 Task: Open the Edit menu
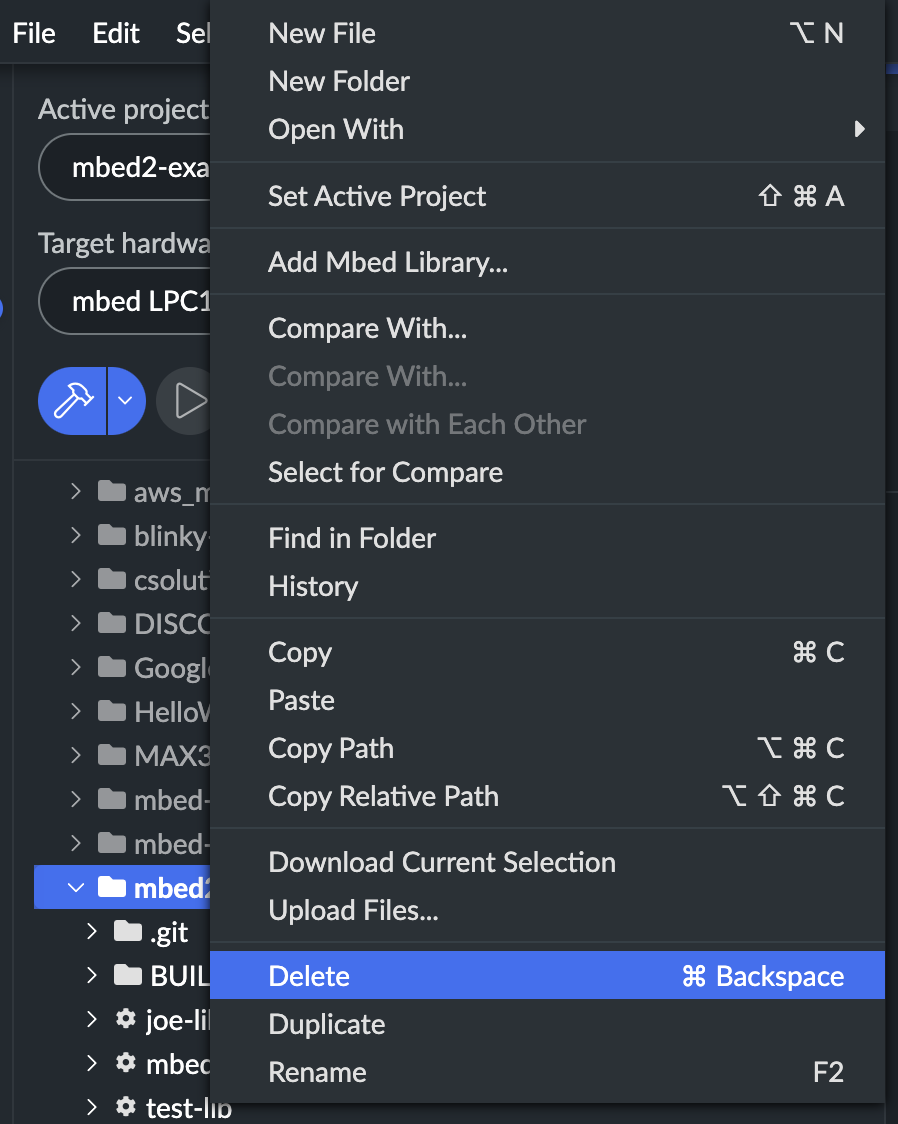115,33
